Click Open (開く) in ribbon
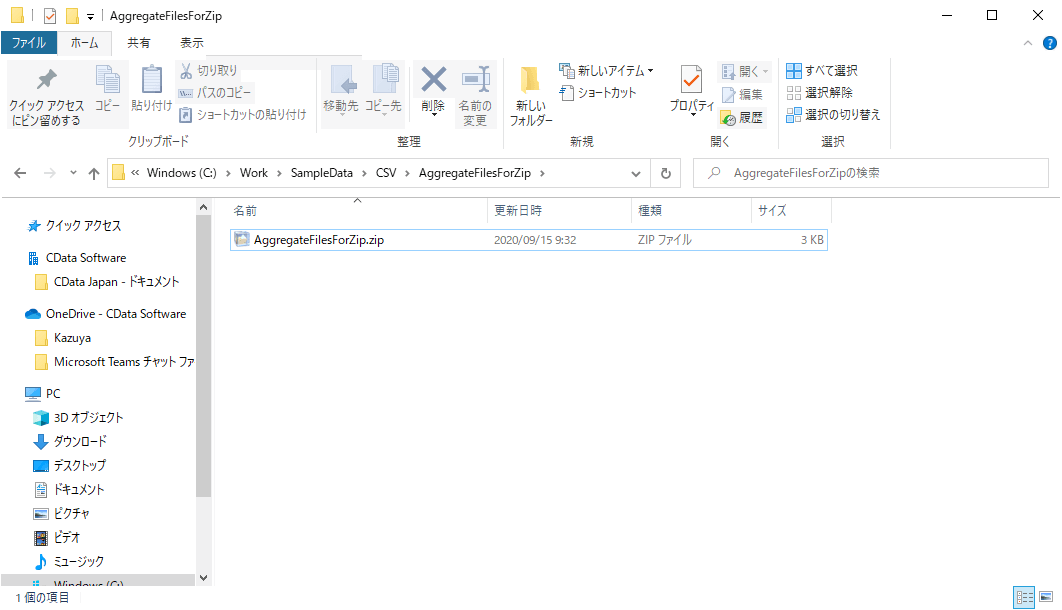The width and height of the screenshot is (1062, 610). click(745, 71)
